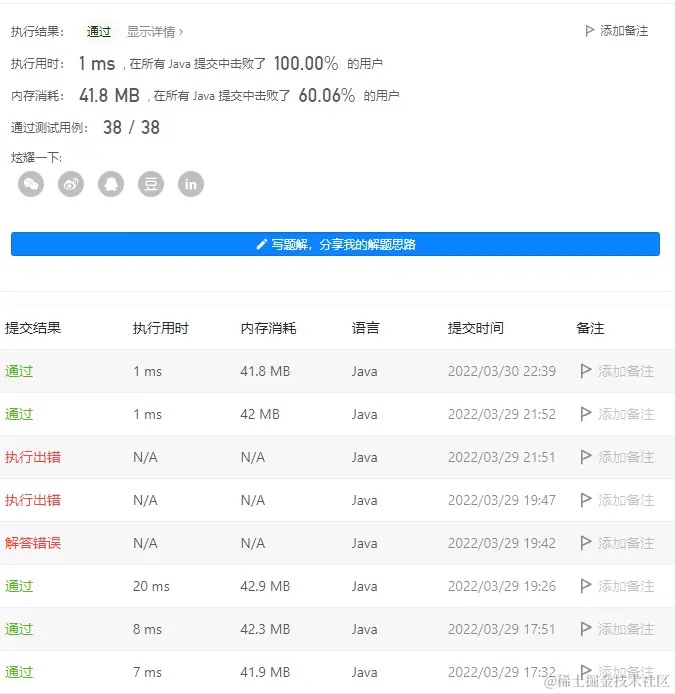The width and height of the screenshot is (675, 694).
Task: Click flag icon in the 22:39 submission row
Action: 586,371
